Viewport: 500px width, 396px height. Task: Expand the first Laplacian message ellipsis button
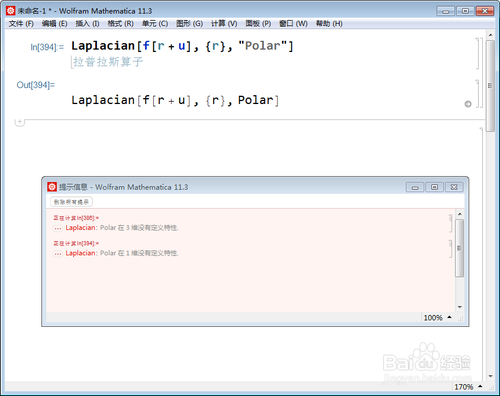coord(58,228)
